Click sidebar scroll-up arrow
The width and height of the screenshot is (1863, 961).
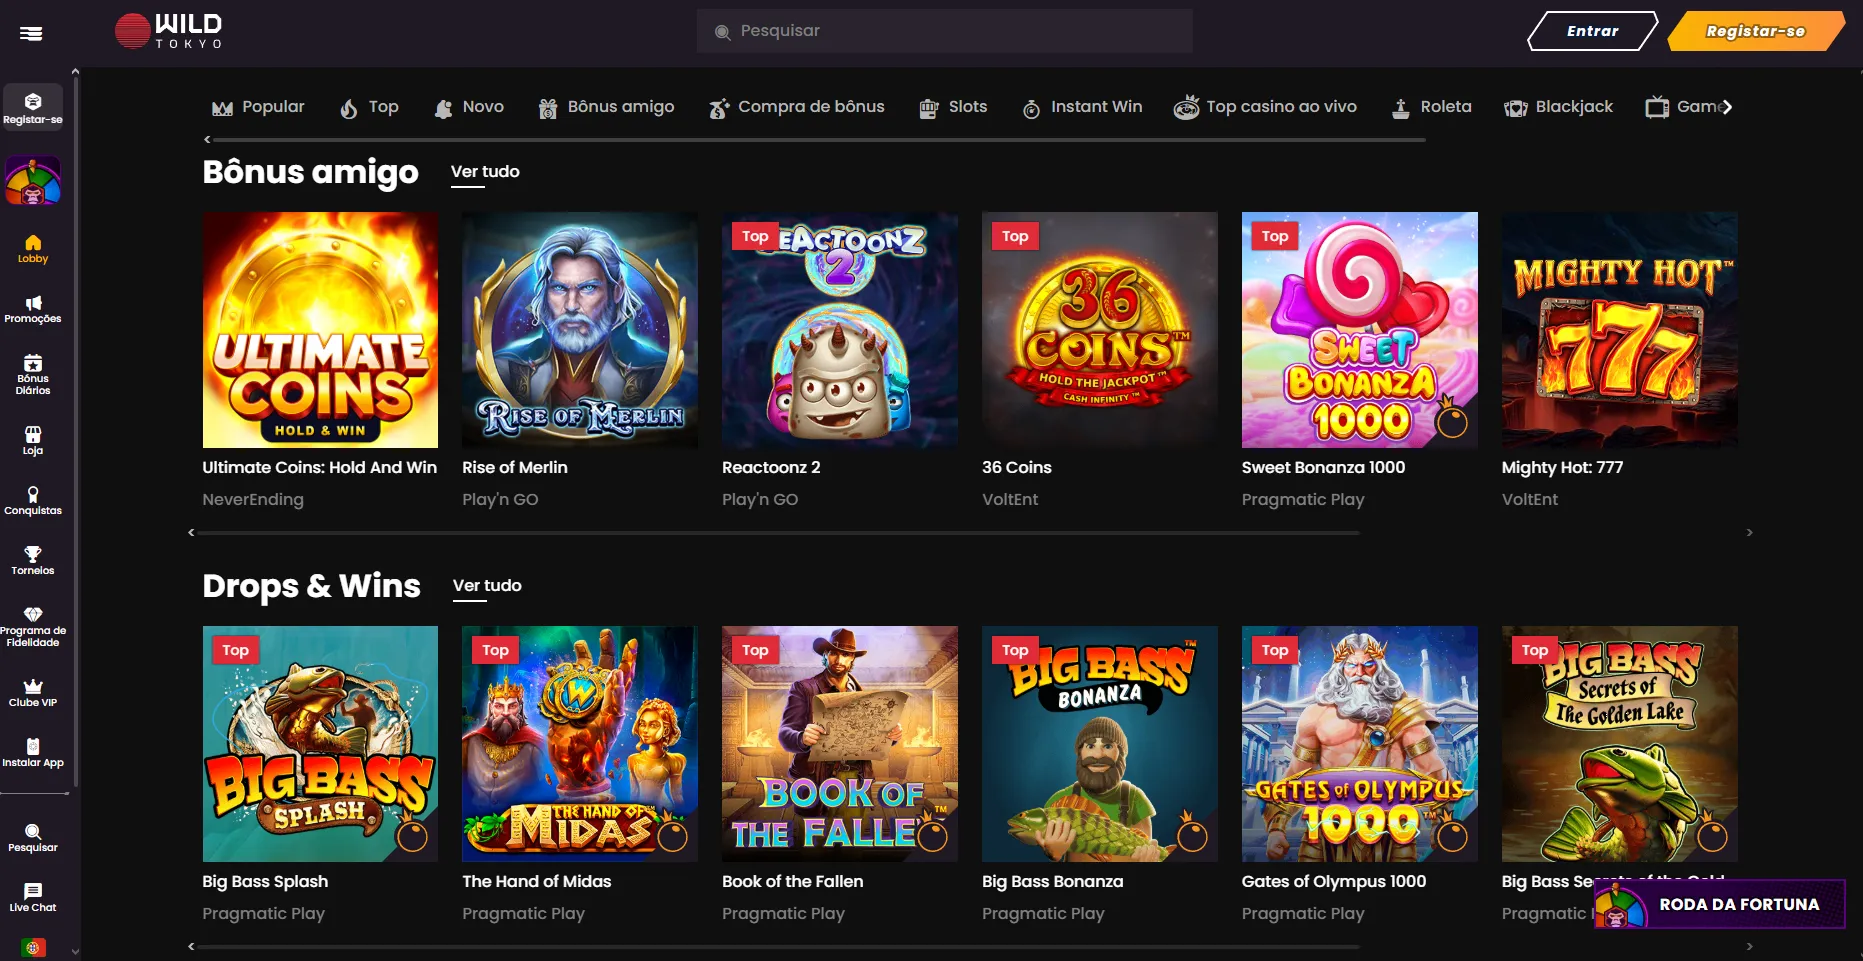pos(75,72)
